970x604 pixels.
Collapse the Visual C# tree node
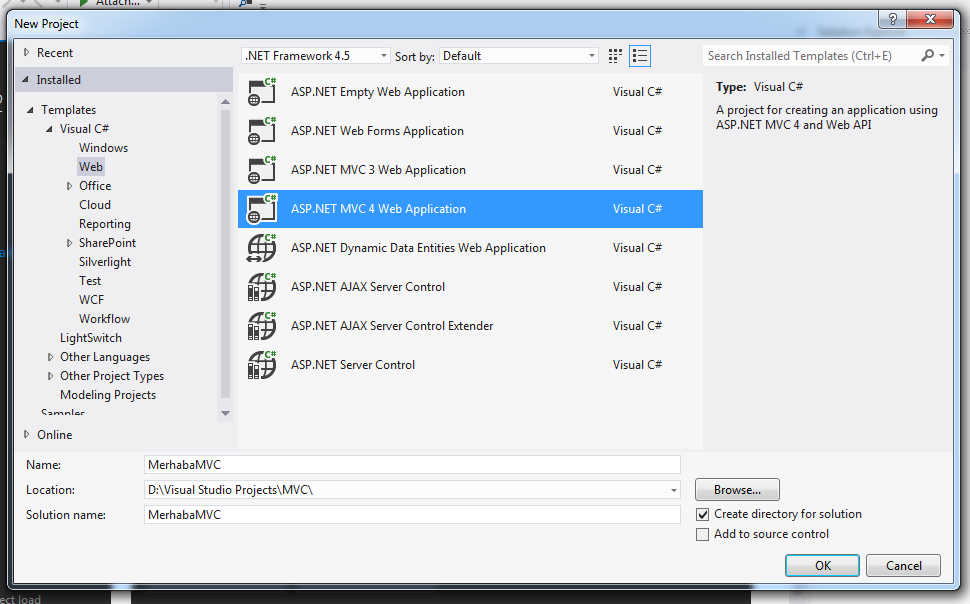[x=49, y=129]
